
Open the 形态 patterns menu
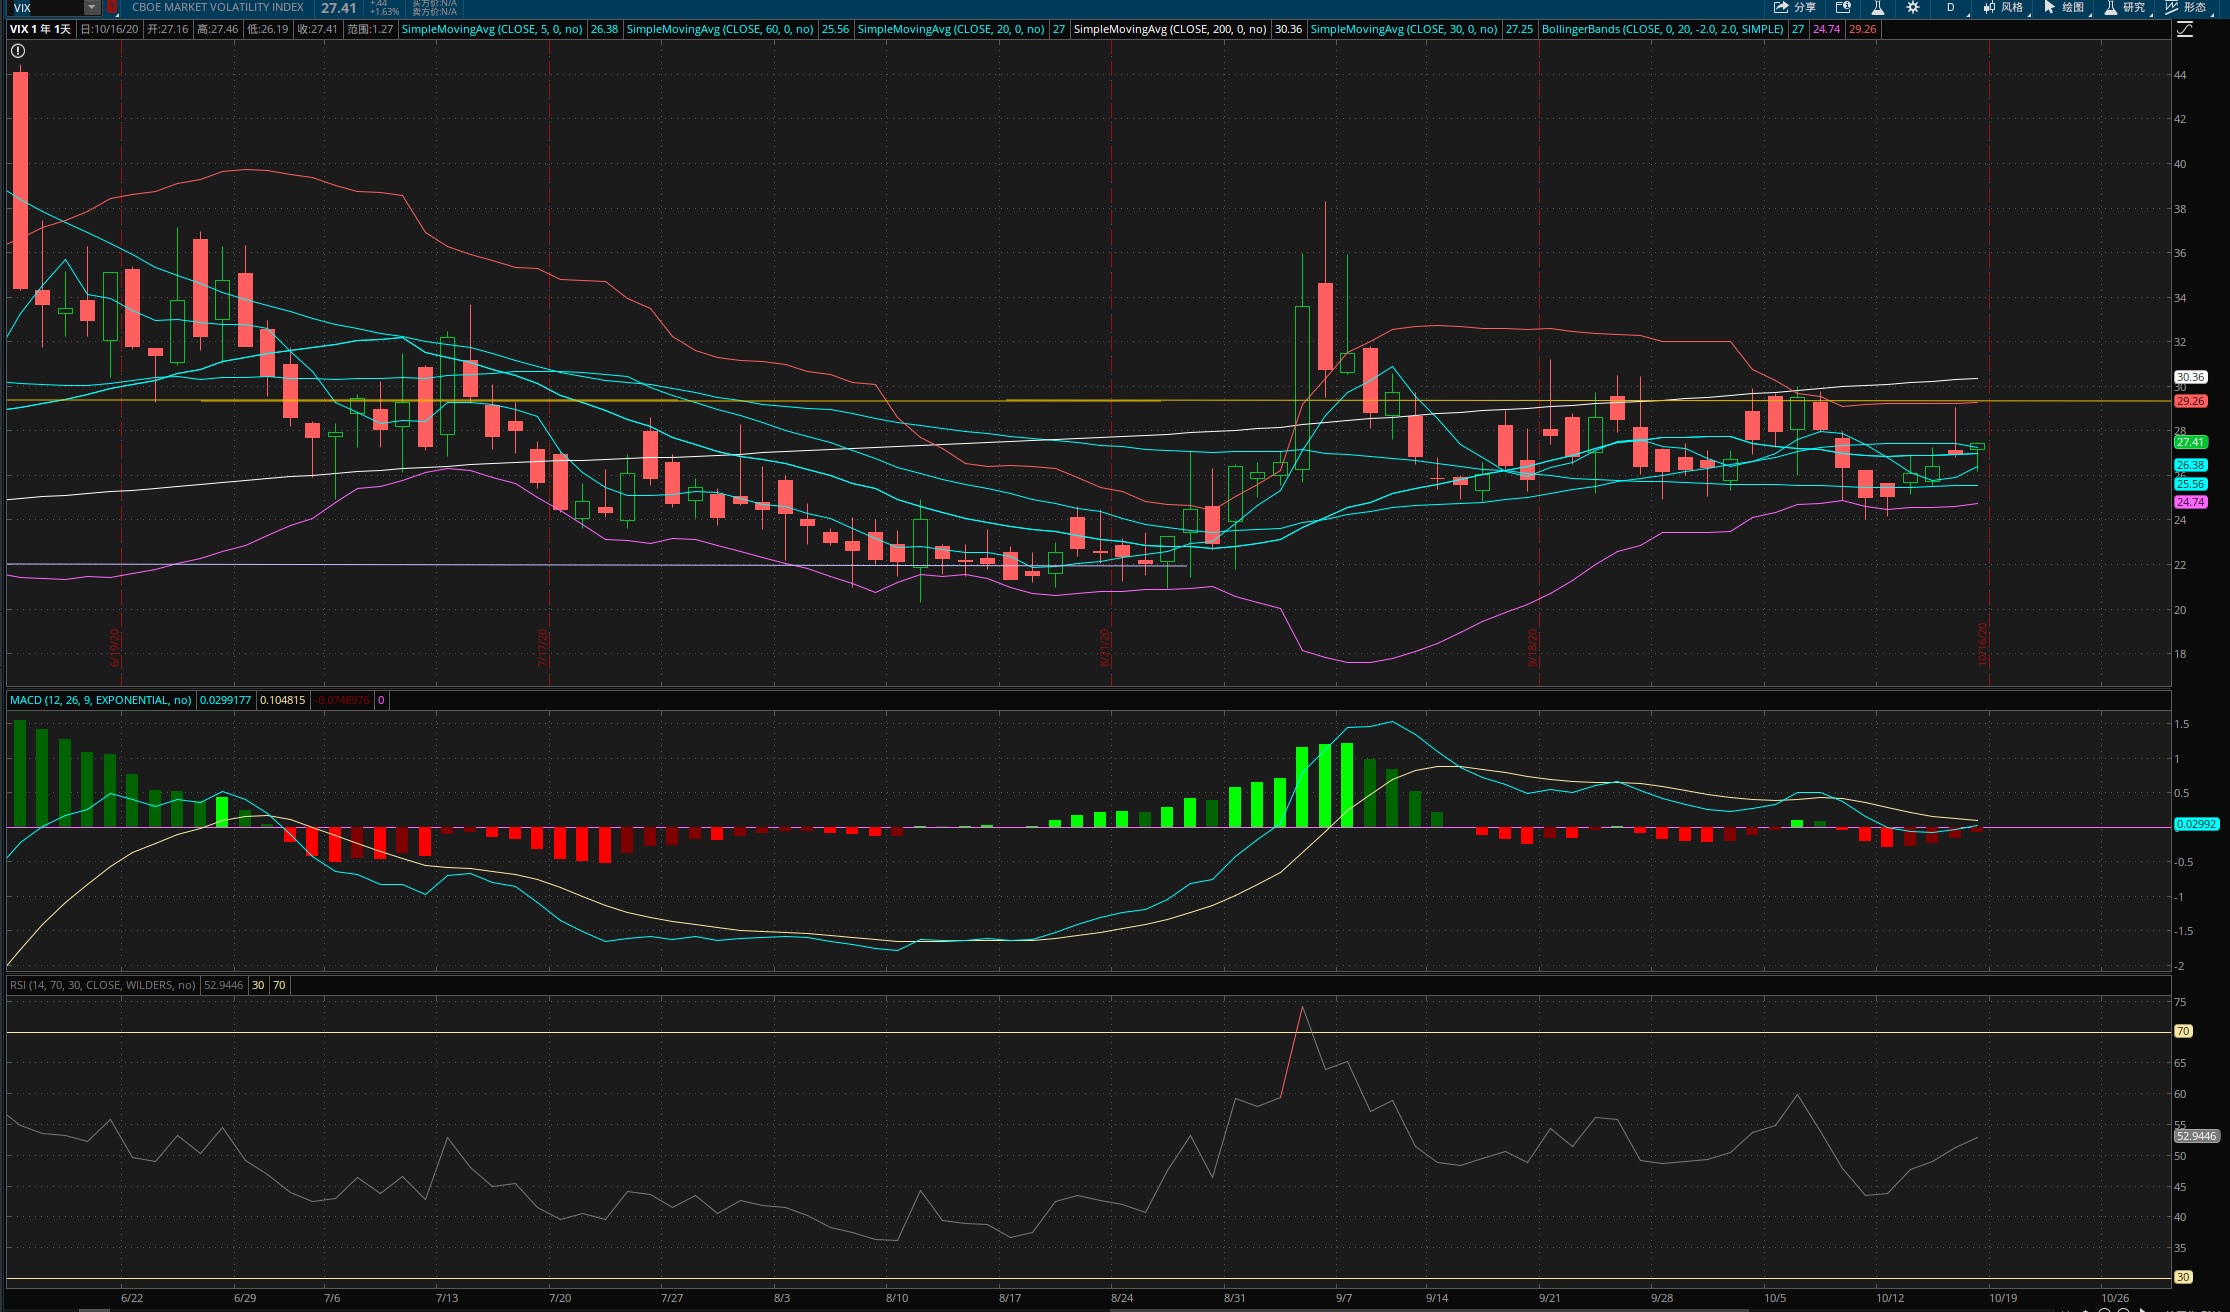(2186, 7)
